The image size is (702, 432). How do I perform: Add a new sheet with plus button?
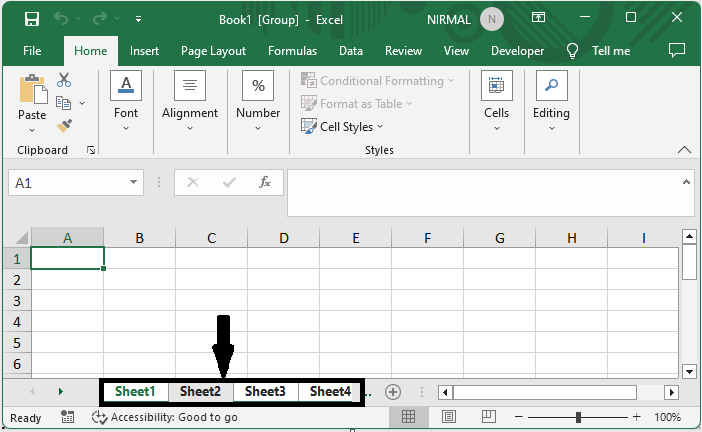393,392
